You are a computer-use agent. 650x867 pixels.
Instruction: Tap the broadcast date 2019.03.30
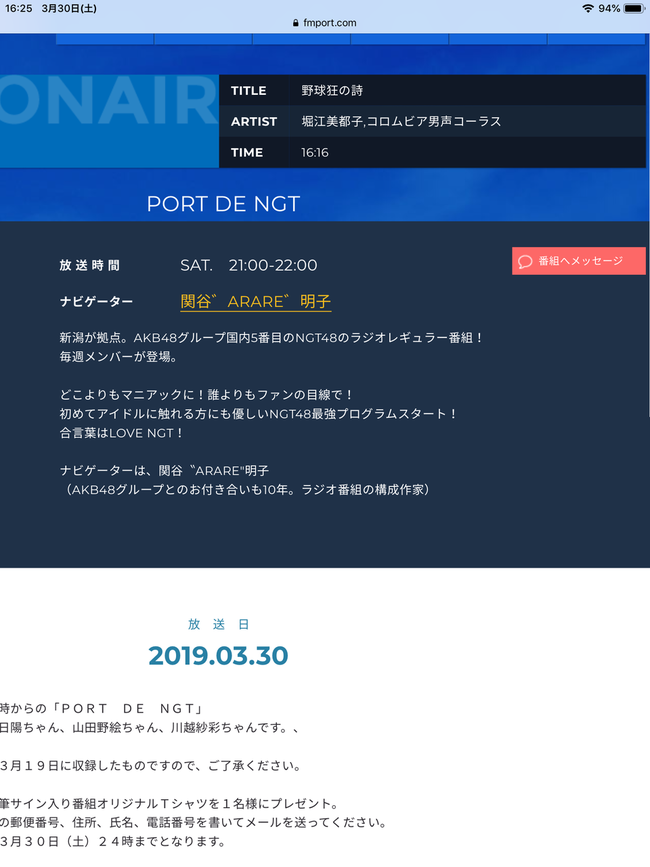[x=218, y=656]
